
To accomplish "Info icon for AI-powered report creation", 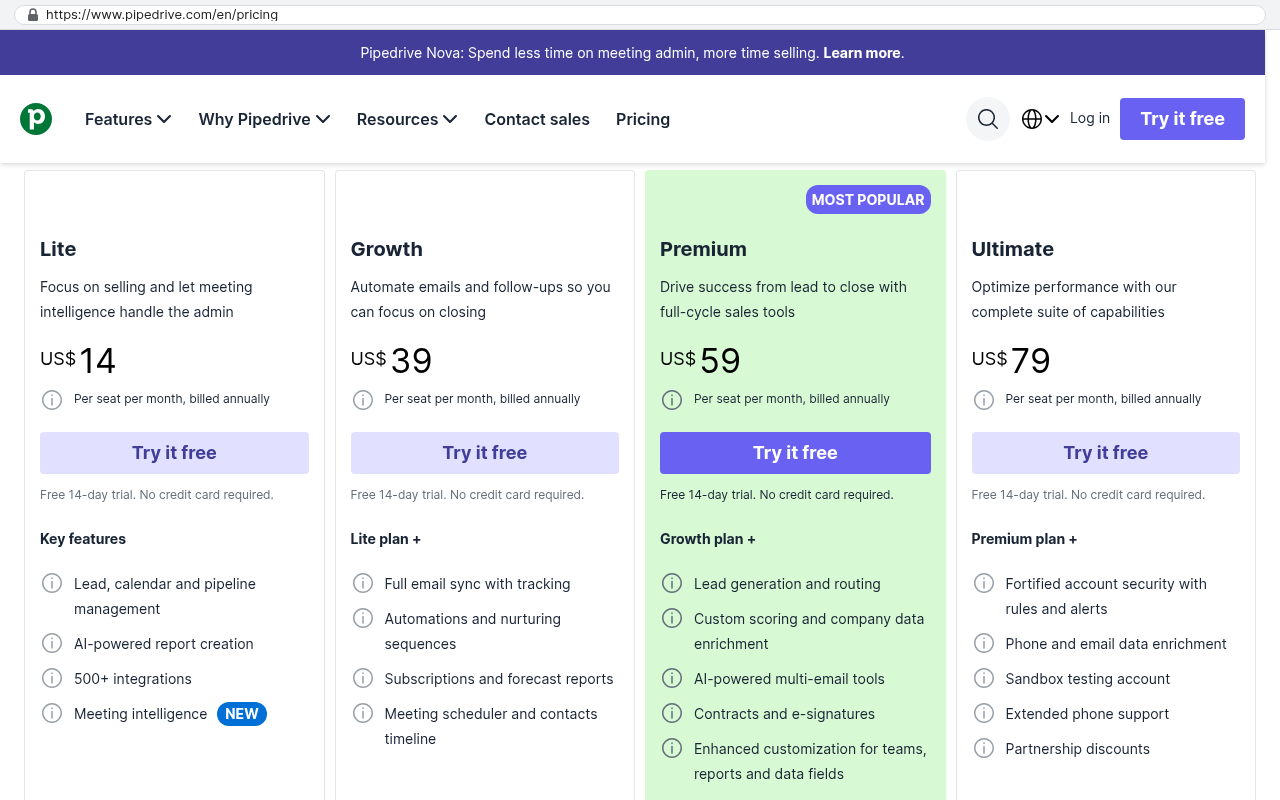I will (51, 643).
